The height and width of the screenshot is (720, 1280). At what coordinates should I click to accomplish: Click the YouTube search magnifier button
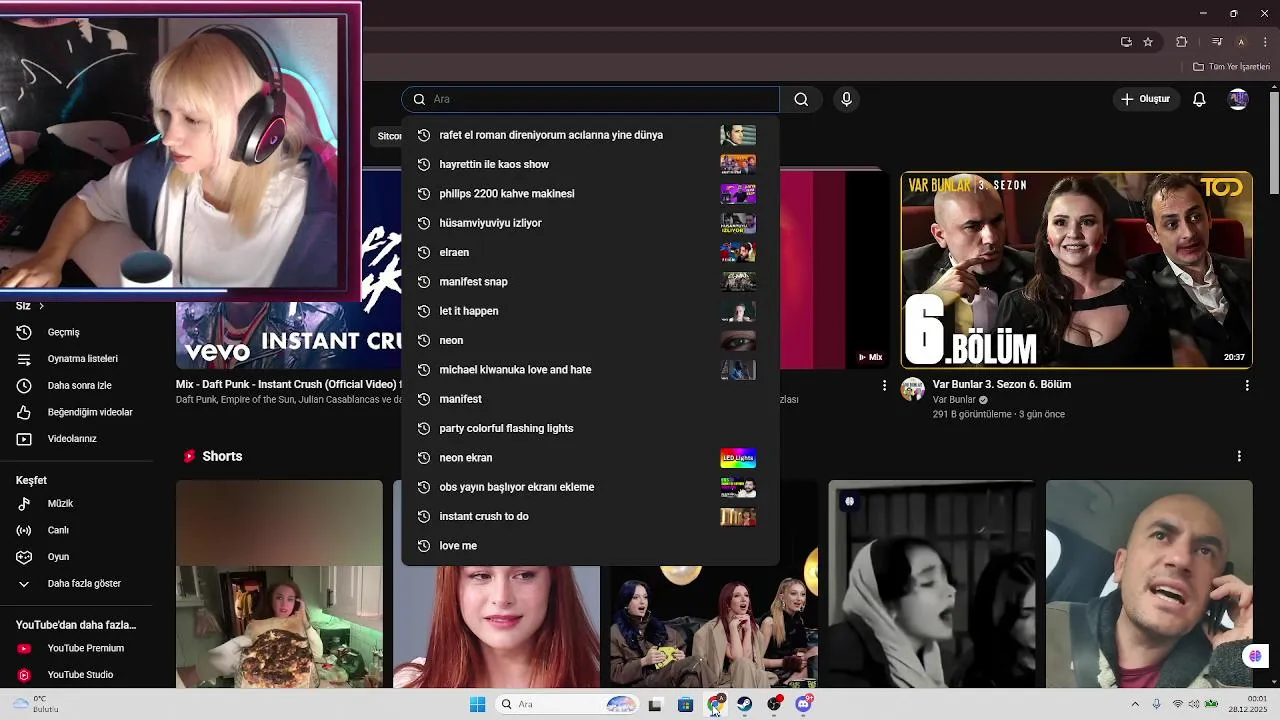point(801,99)
